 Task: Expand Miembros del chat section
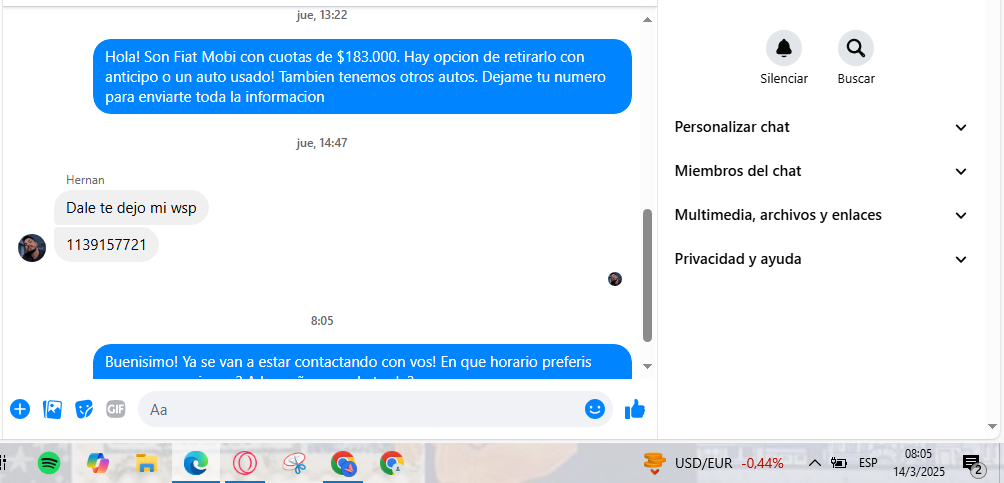[821, 171]
